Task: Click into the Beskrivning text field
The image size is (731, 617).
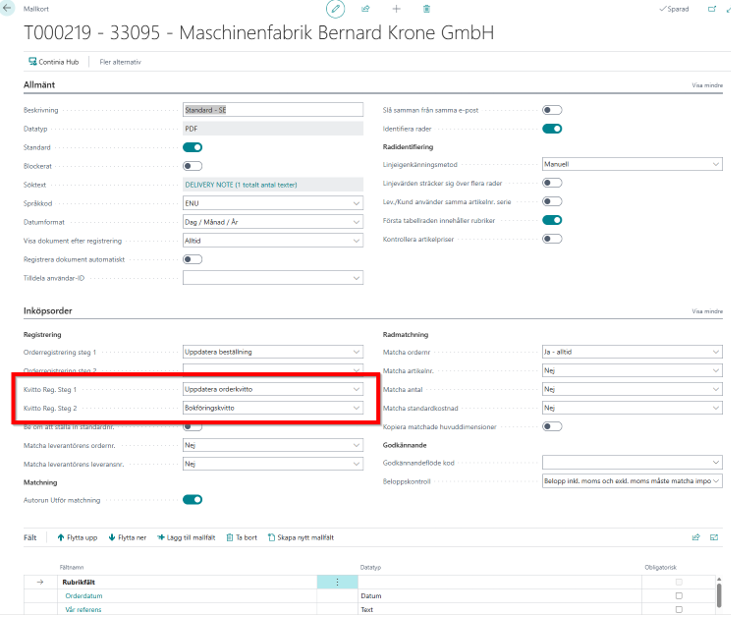Action: (272, 110)
